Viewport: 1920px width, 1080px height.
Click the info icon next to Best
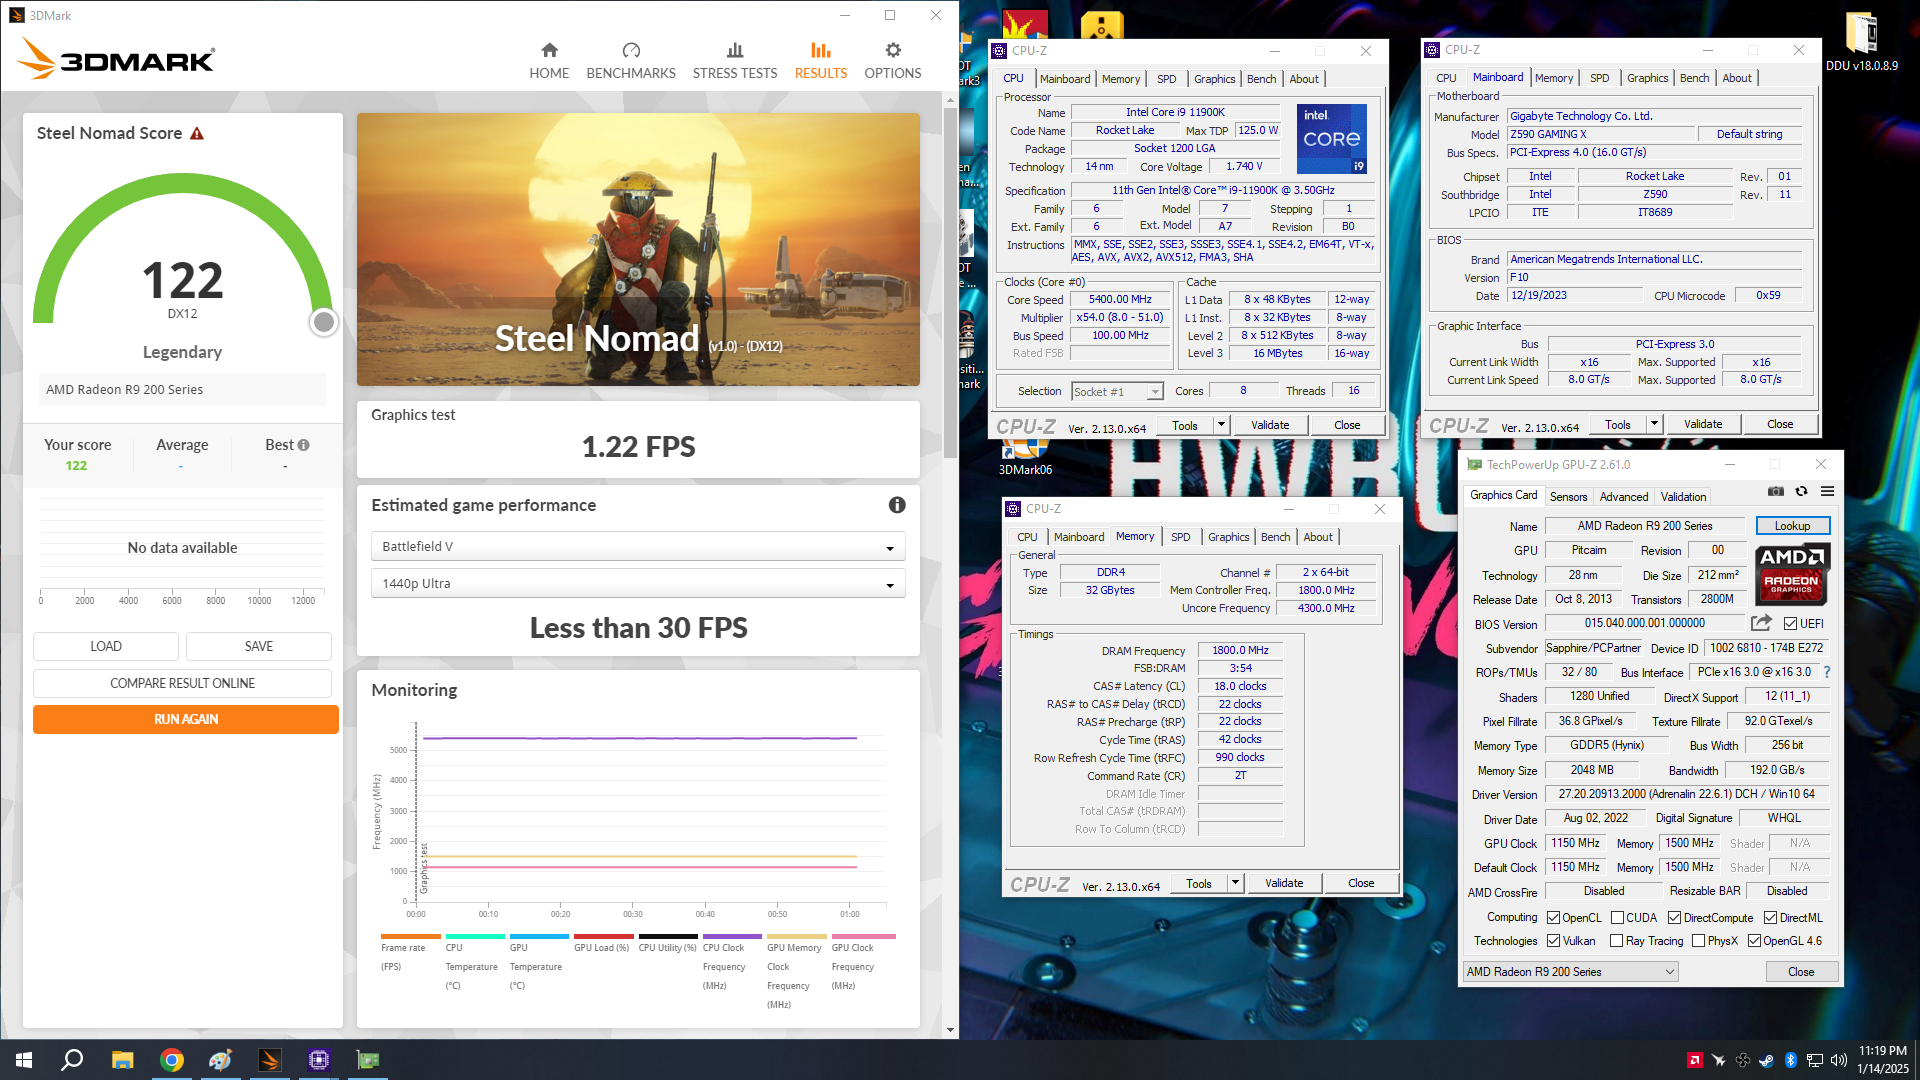tap(303, 445)
